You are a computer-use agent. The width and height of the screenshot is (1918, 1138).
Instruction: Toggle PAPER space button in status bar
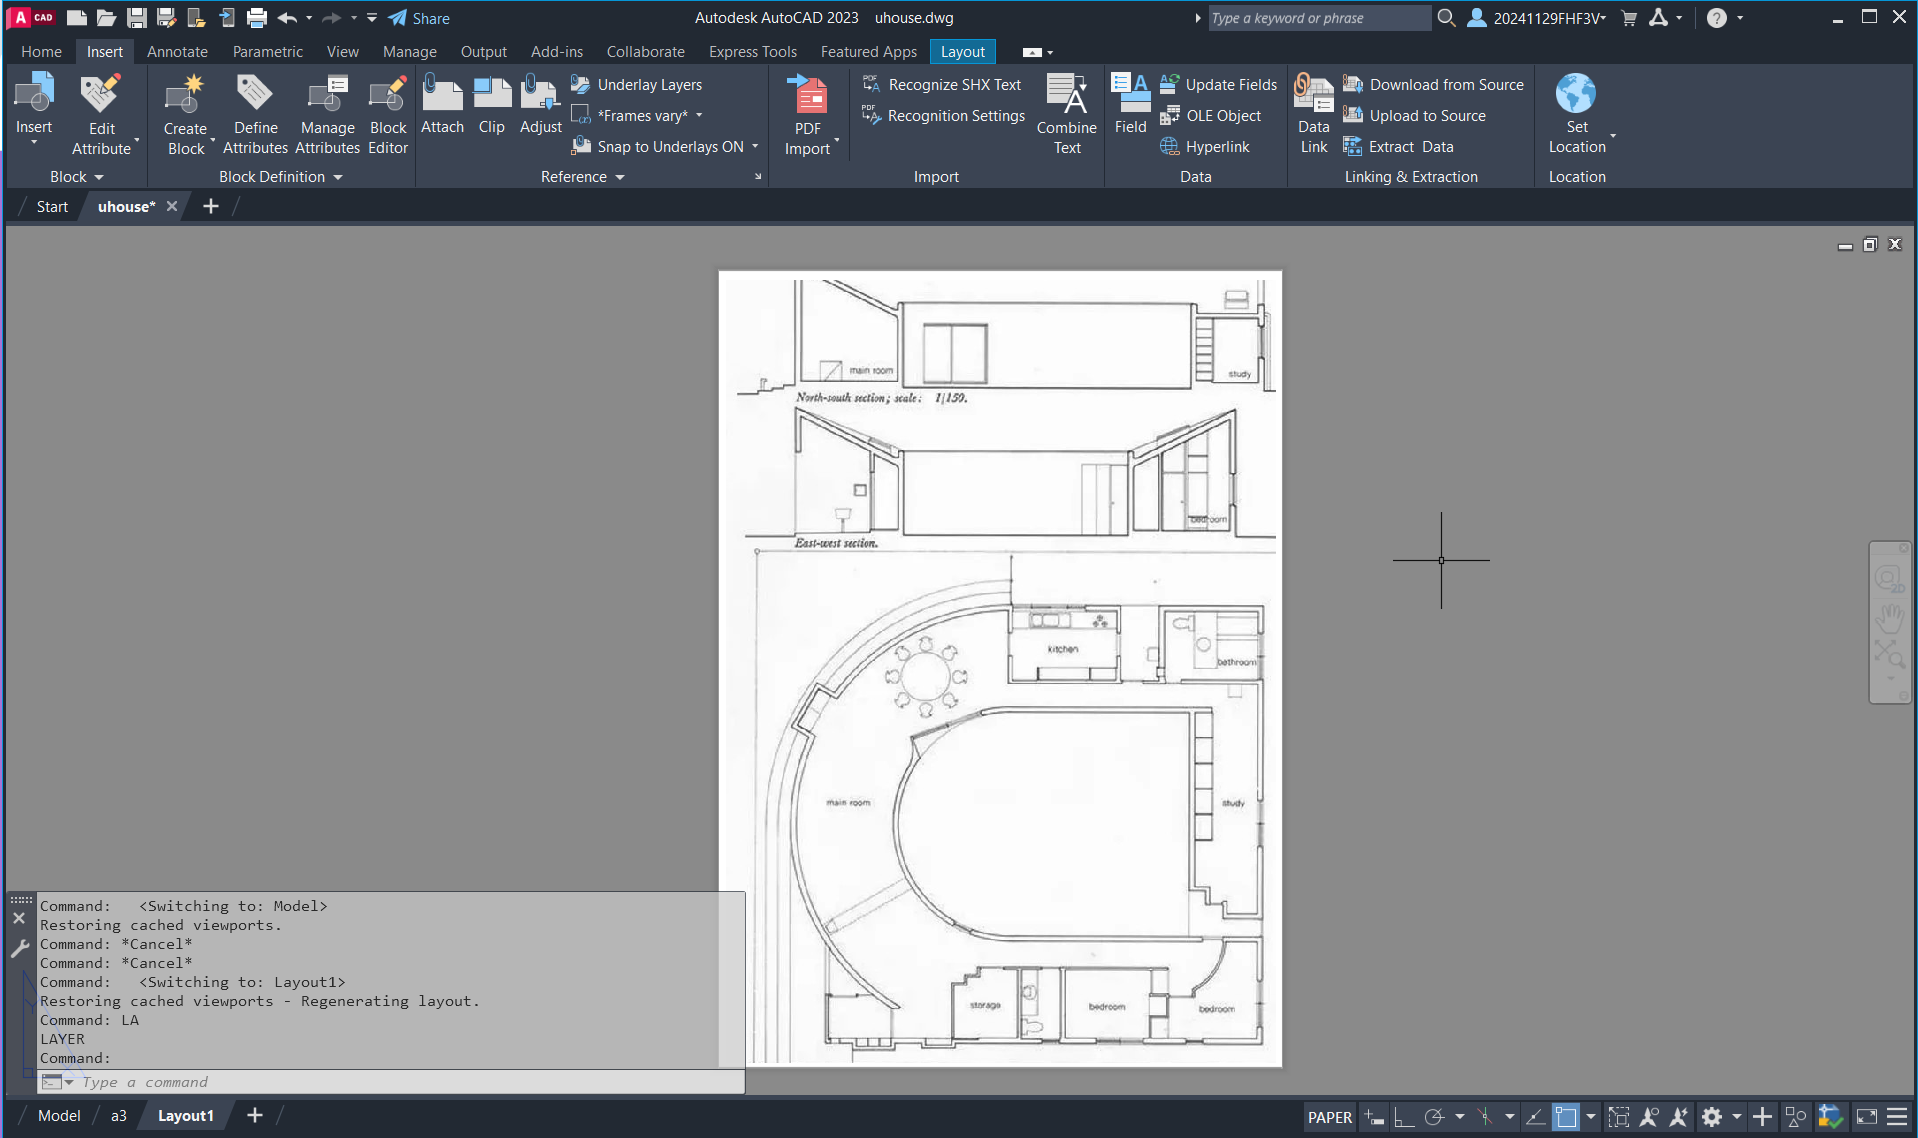pyautogui.click(x=1329, y=1117)
